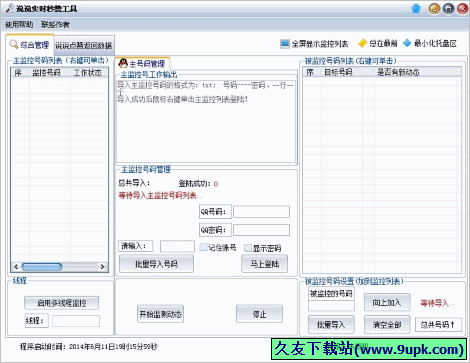
Task: Click the left arrow of list scrollbar
Action: [16, 267]
